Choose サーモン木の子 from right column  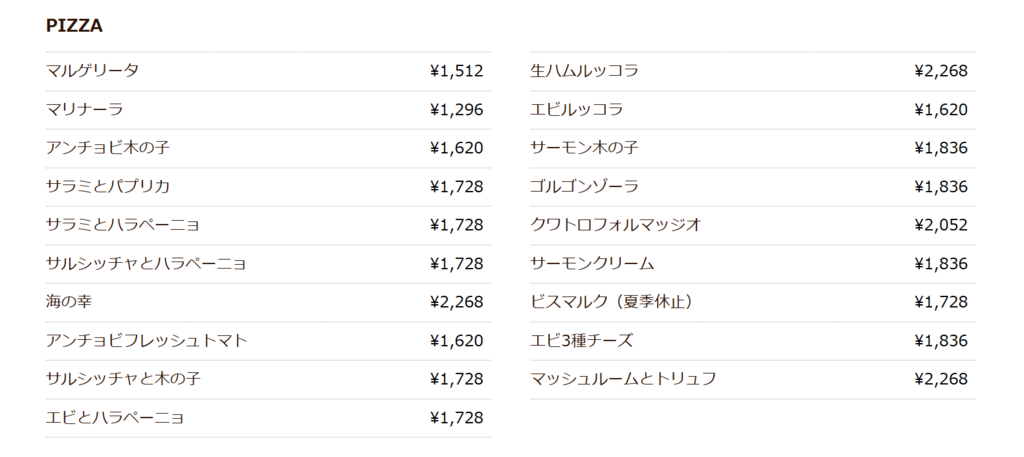coord(584,148)
